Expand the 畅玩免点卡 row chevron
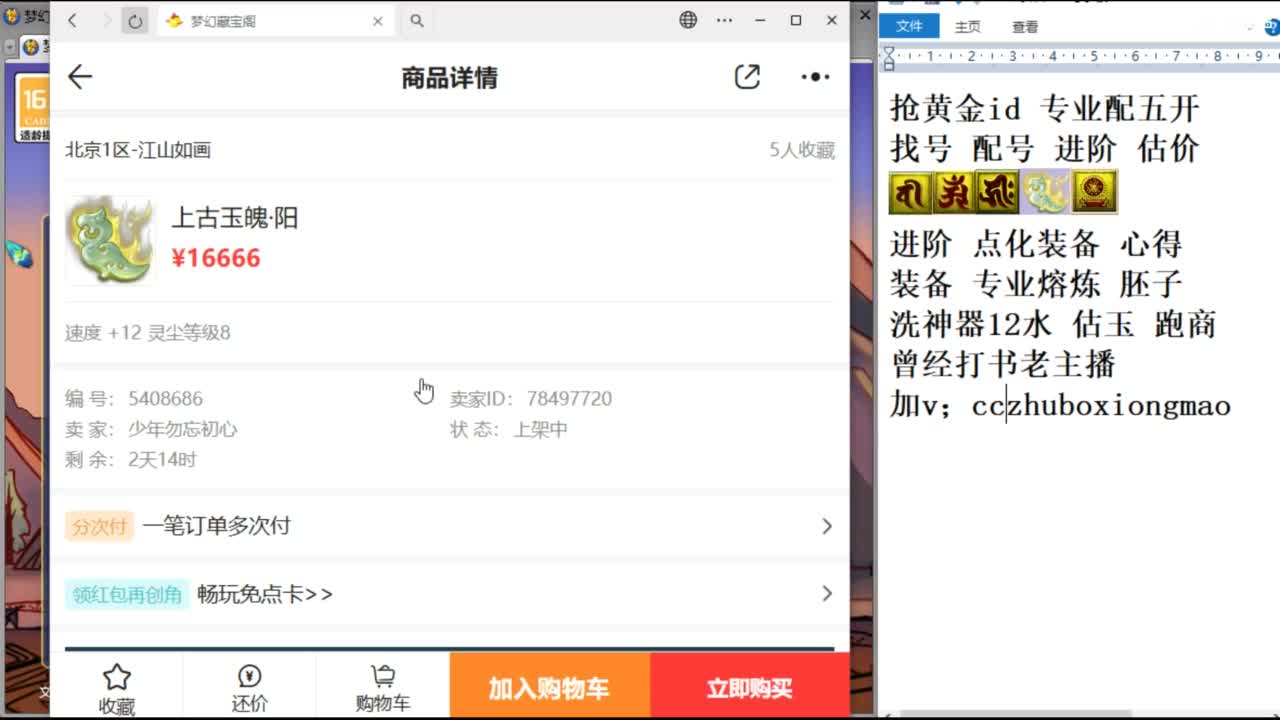Screen dimensions: 1280x720 coord(827,594)
